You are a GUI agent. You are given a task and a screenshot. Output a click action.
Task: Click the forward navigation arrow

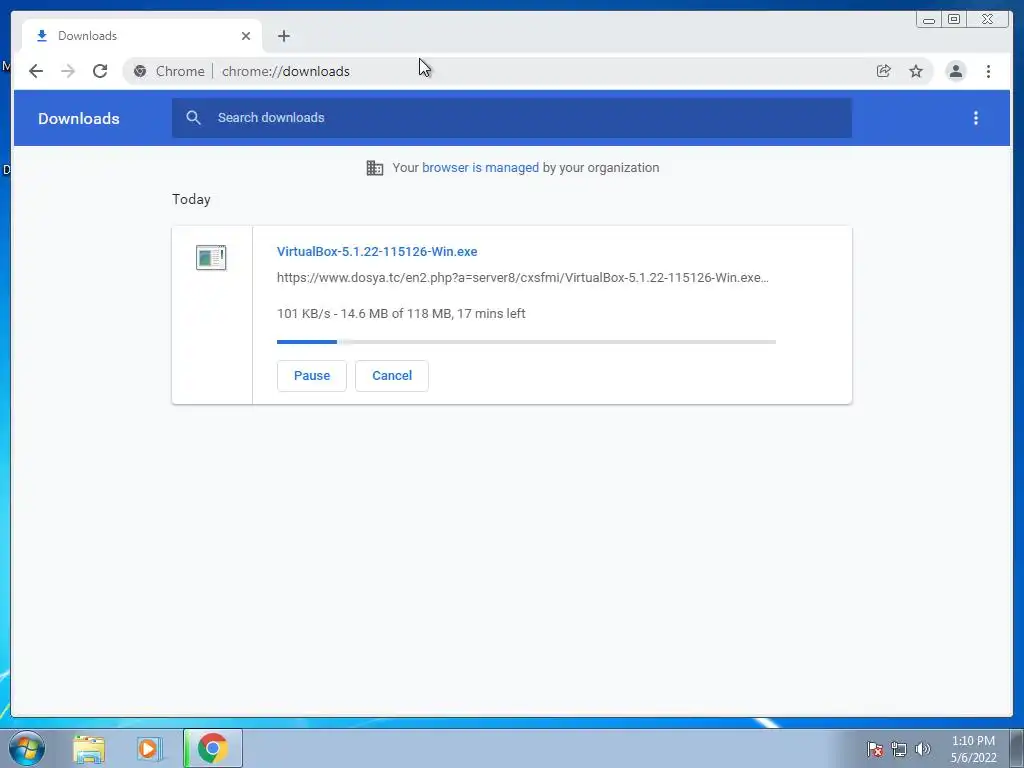pyautogui.click(x=68, y=71)
